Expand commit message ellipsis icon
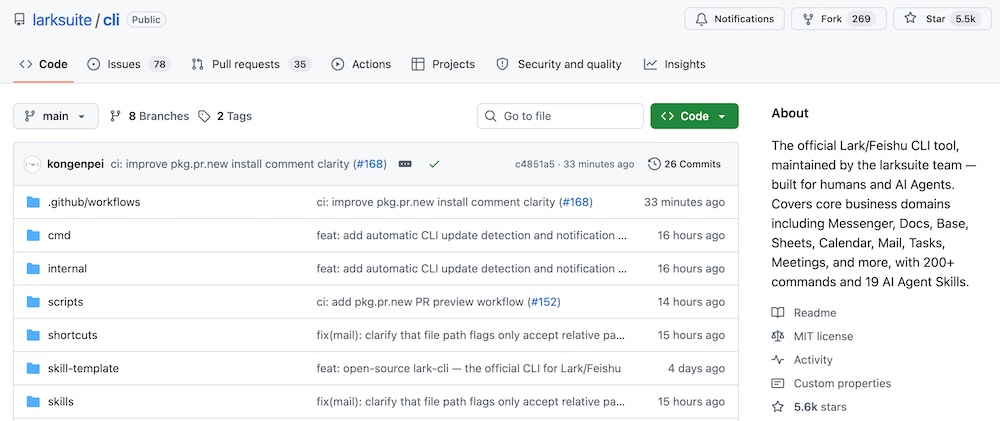 click(x=405, y=164)
